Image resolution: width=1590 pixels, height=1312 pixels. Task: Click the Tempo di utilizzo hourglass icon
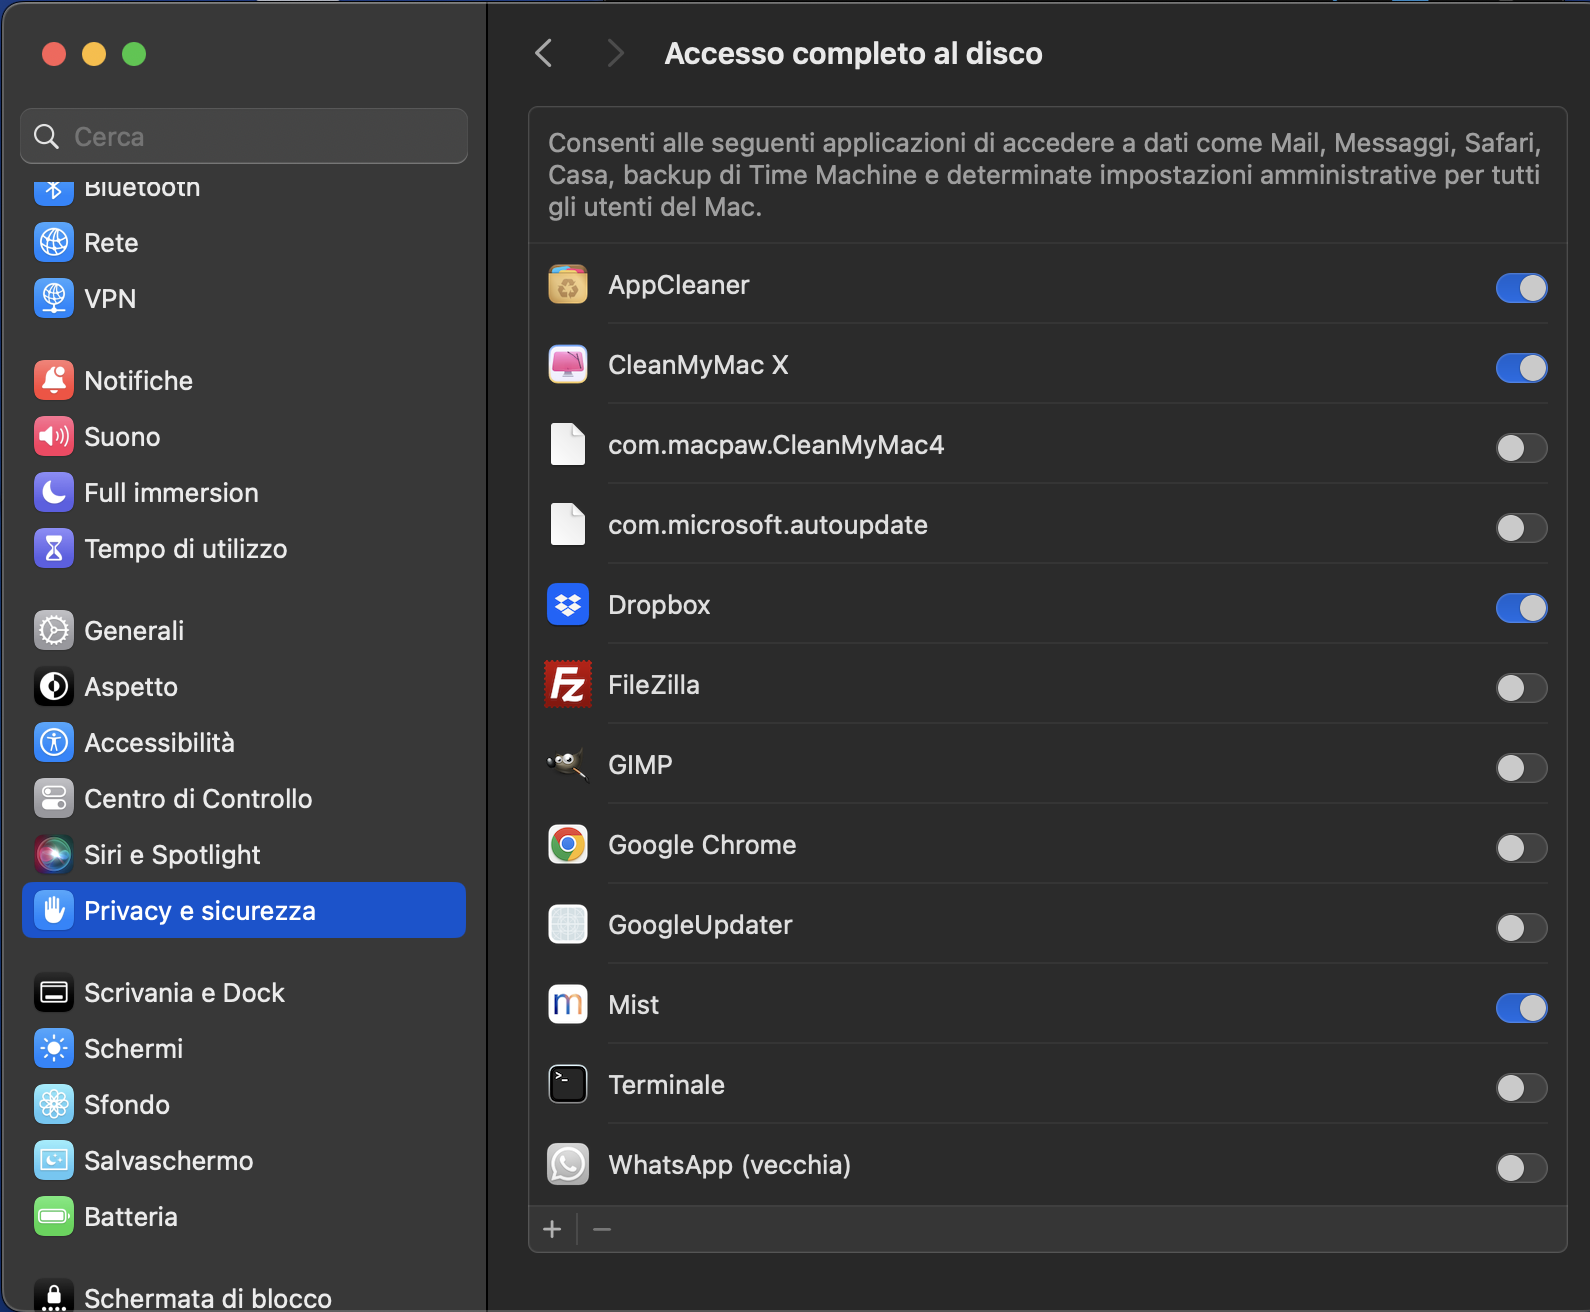point(54,548)
